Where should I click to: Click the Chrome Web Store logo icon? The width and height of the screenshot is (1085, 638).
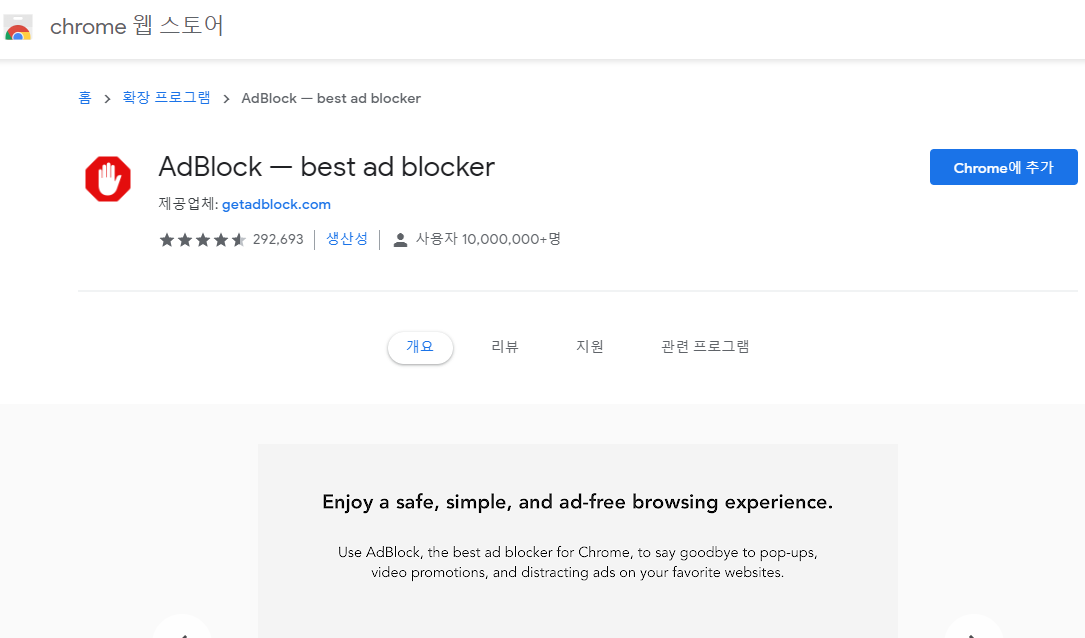pyautogui.click(x=18, y=28)
